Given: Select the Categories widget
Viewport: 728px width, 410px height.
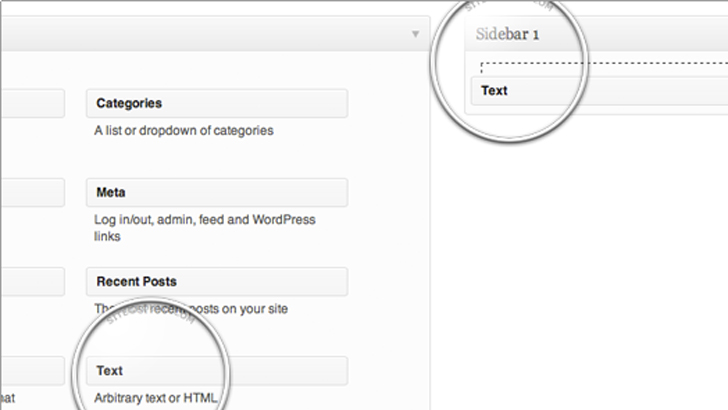Looking at the screenshot, I should click(217, 103).
